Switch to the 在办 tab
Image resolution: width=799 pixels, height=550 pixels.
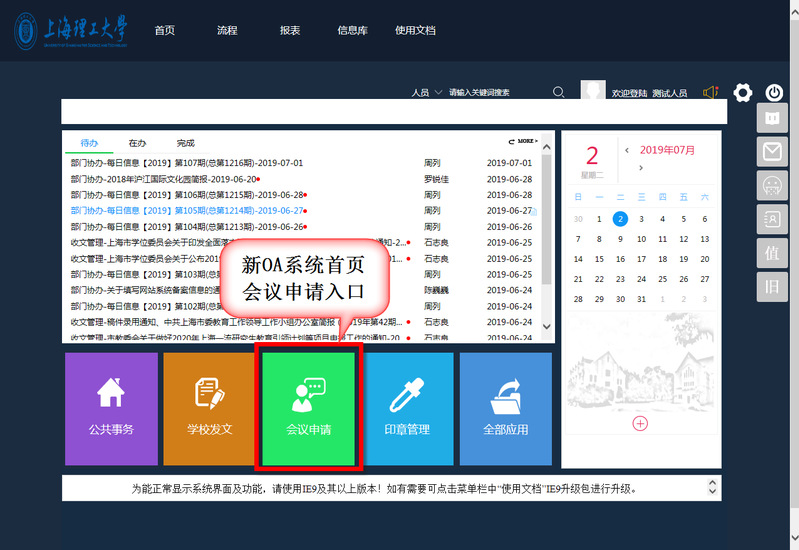click(137, 143)
